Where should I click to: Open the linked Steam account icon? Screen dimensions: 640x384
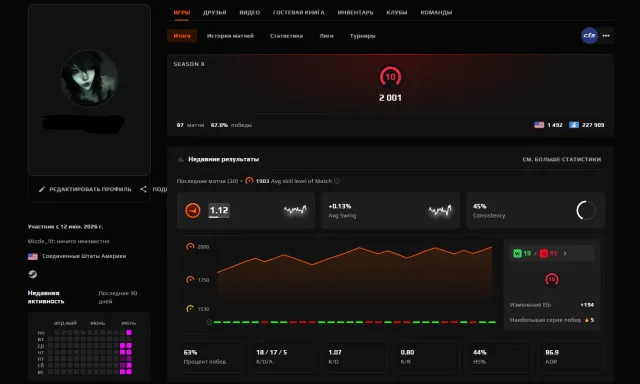pos(33,274)
